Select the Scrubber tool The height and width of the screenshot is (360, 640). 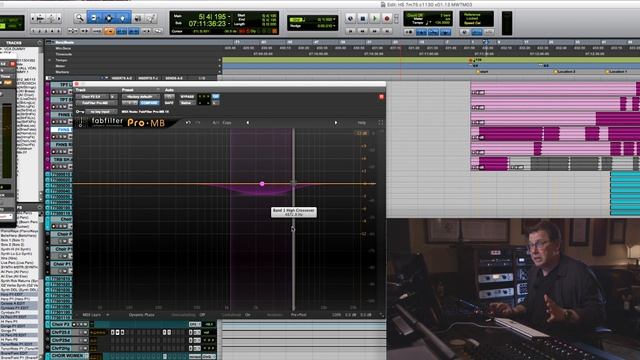[x=138, y=18]
